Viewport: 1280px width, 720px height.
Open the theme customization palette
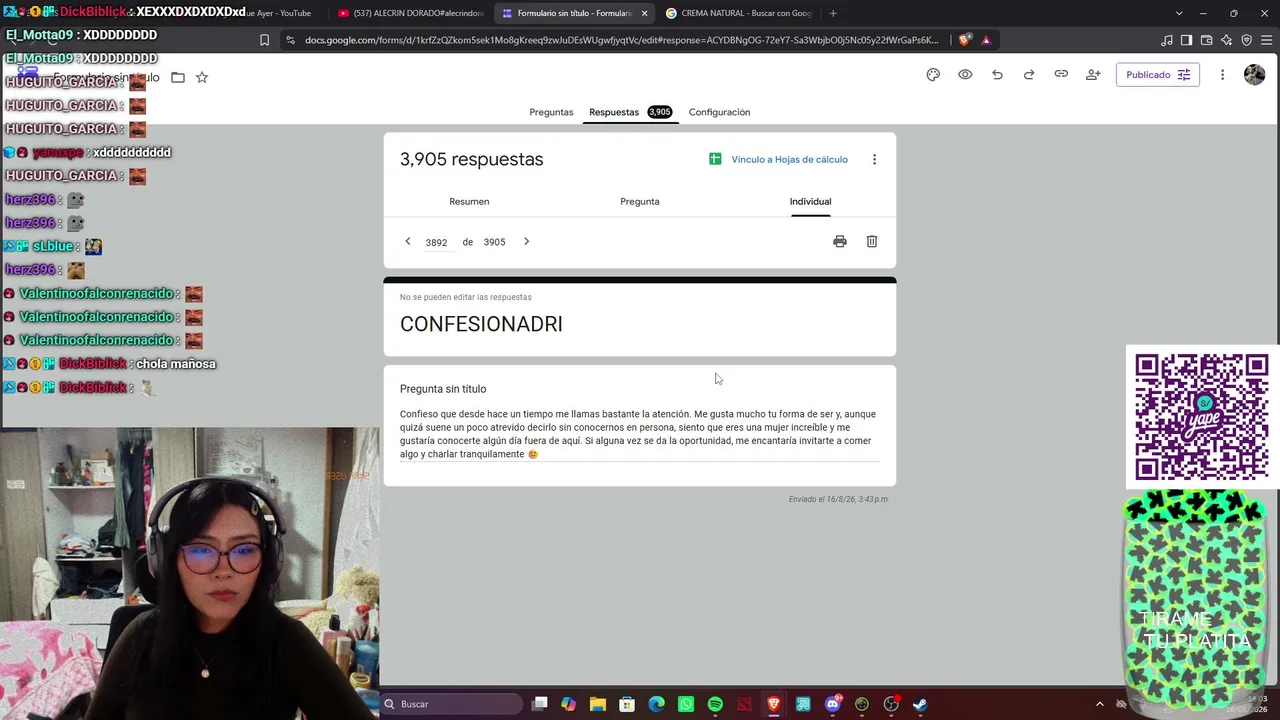tap(933, 75)
